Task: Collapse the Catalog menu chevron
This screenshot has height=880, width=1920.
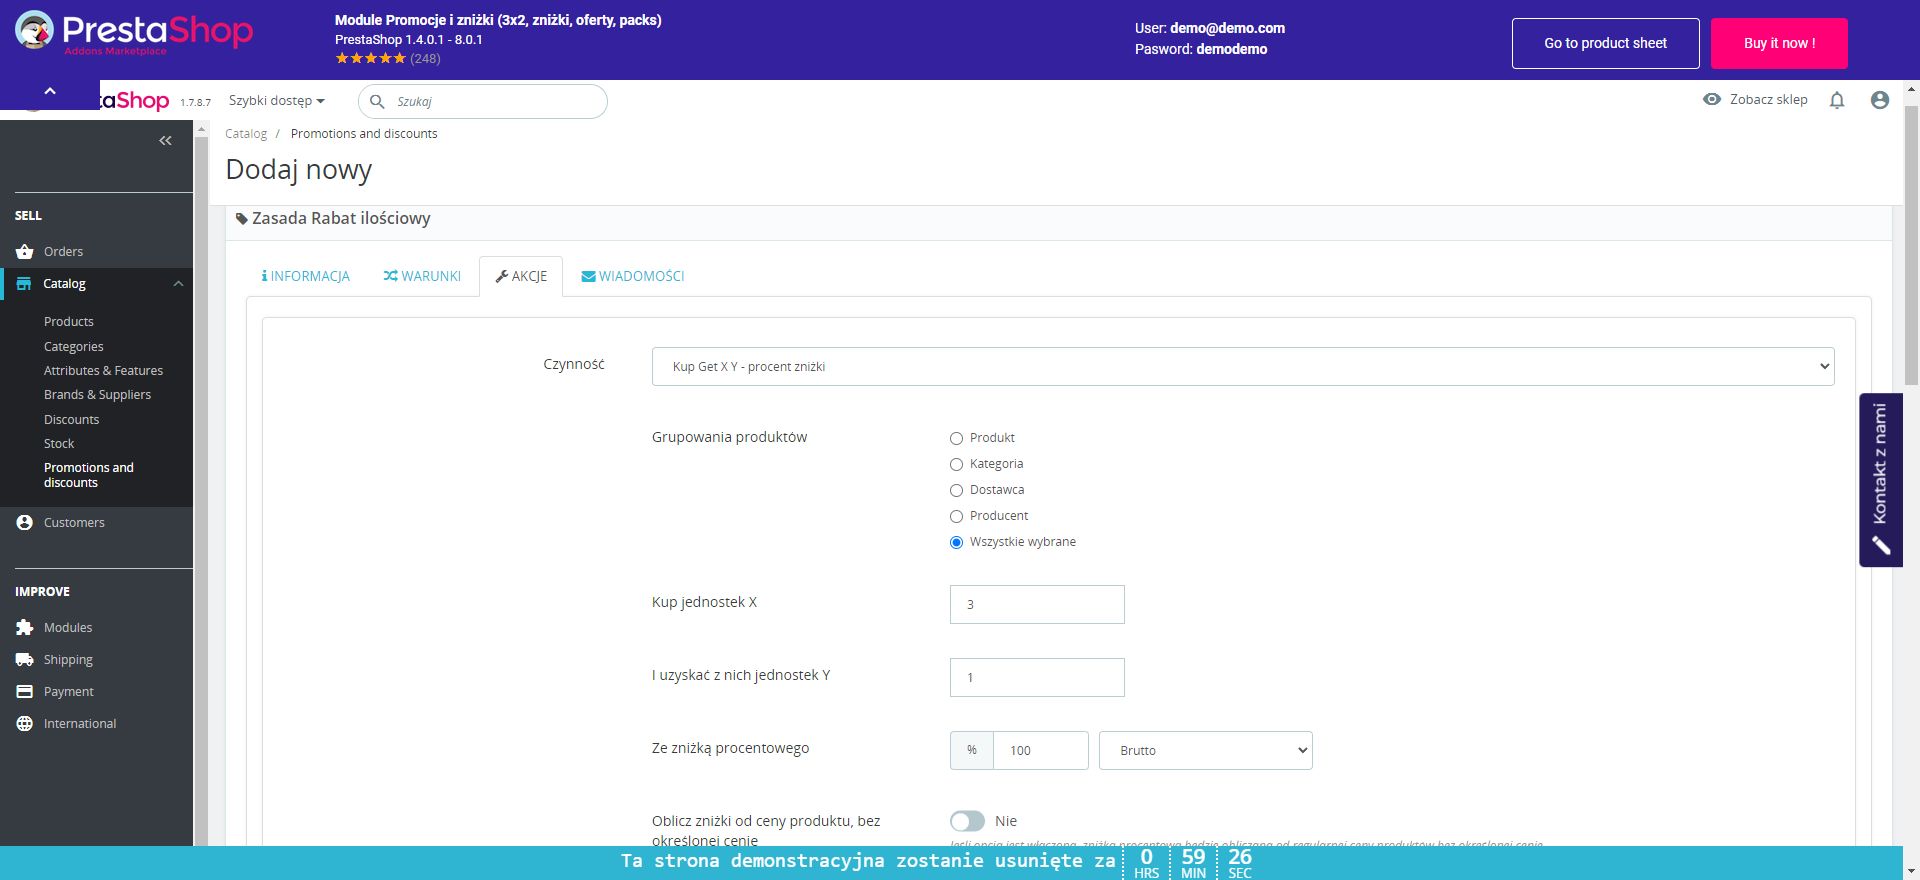Action: tap(178, 284)
